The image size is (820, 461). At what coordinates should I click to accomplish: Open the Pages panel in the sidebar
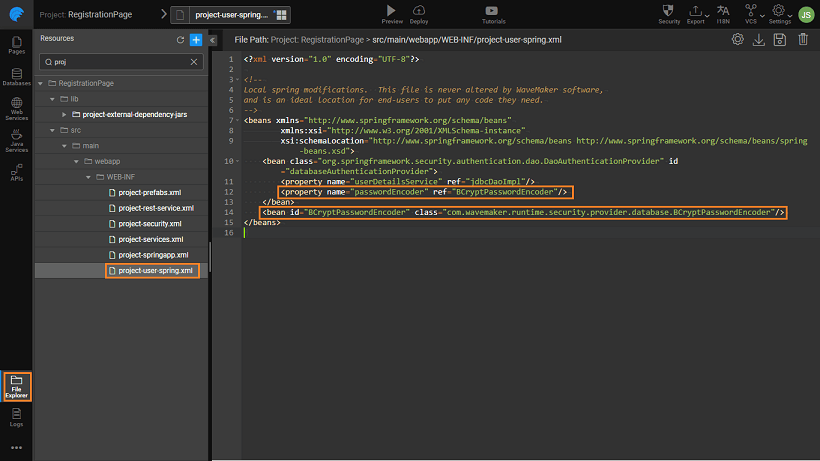(16, 45)
